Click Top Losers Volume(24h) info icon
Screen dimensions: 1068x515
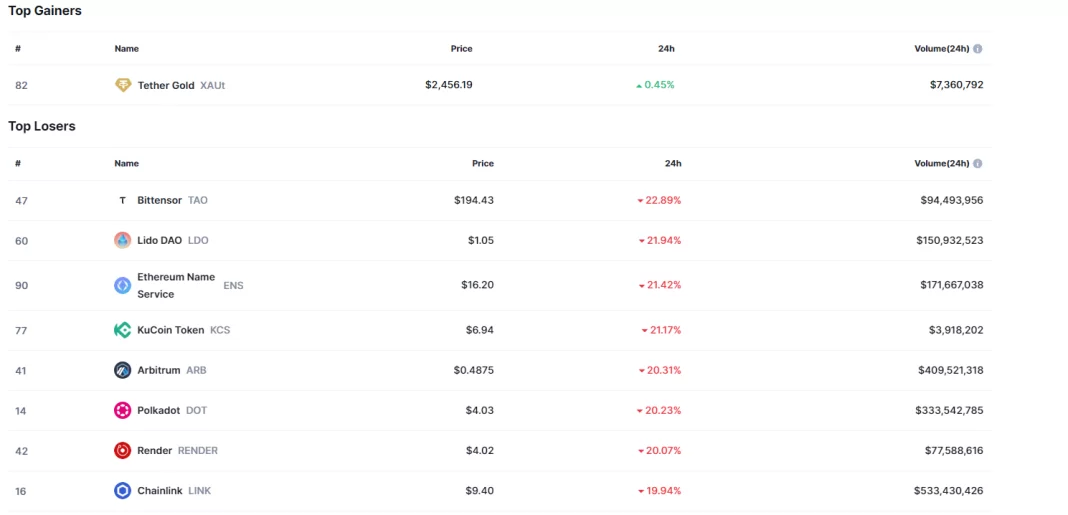978,164
